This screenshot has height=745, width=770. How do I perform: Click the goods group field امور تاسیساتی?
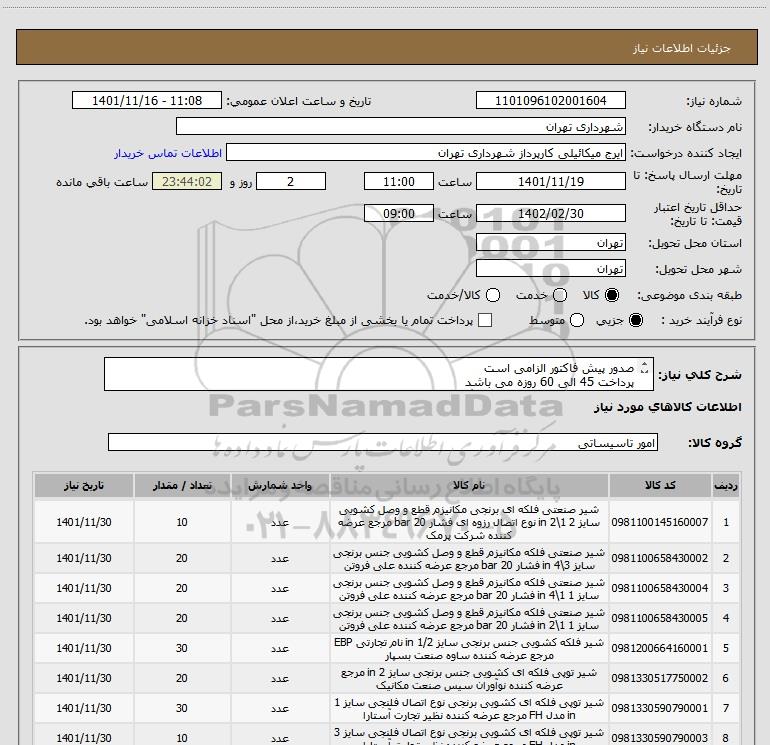(x=383, y=442)
